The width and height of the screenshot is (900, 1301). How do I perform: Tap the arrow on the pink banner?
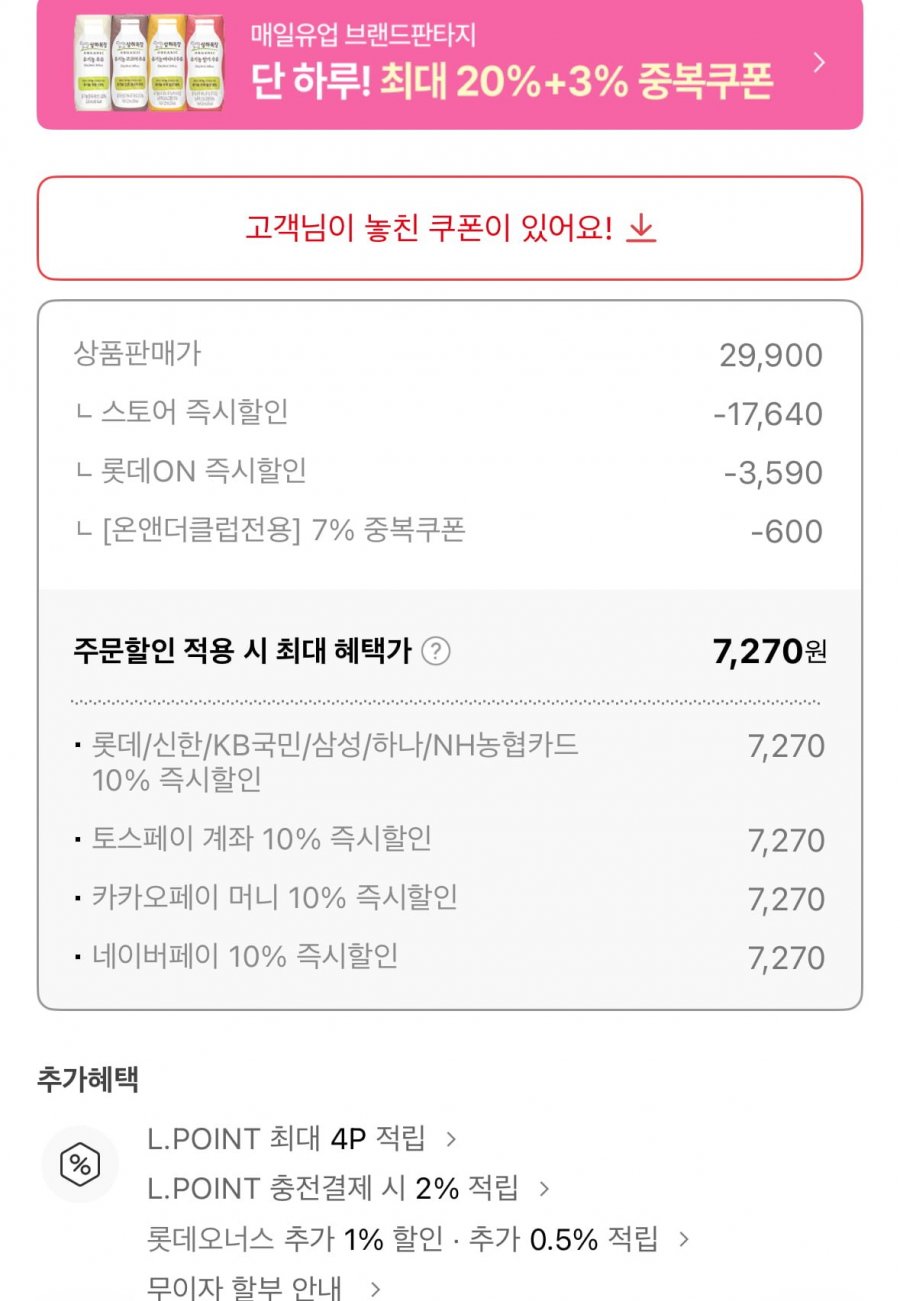coord(819,63)
